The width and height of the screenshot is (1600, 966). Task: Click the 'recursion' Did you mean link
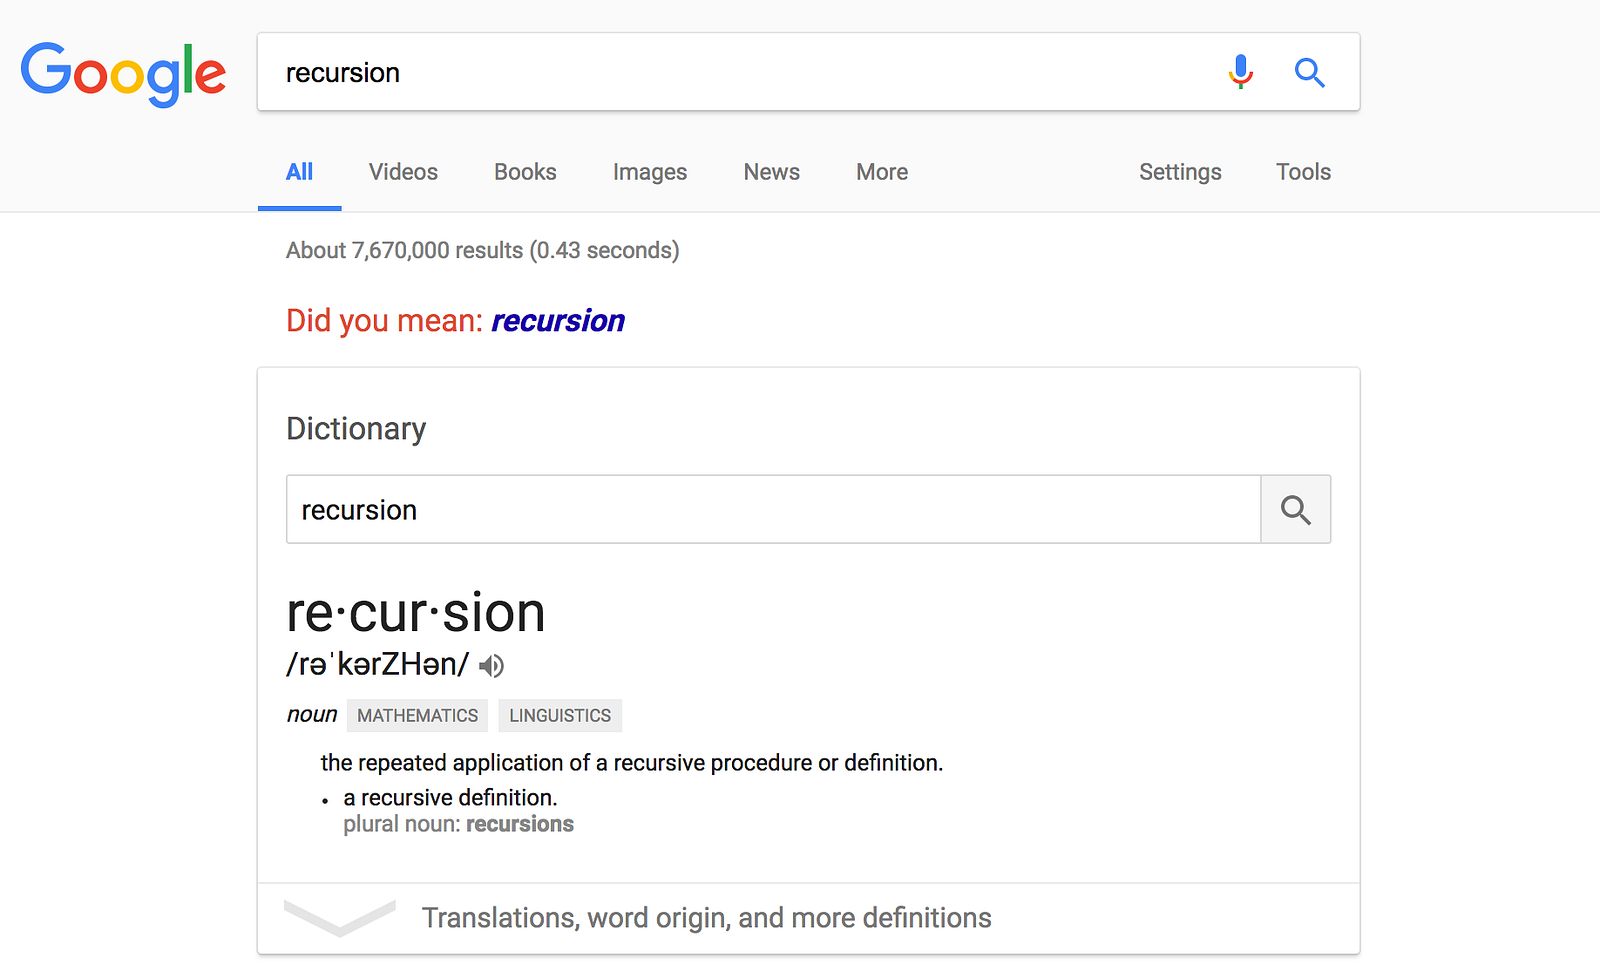557,321
